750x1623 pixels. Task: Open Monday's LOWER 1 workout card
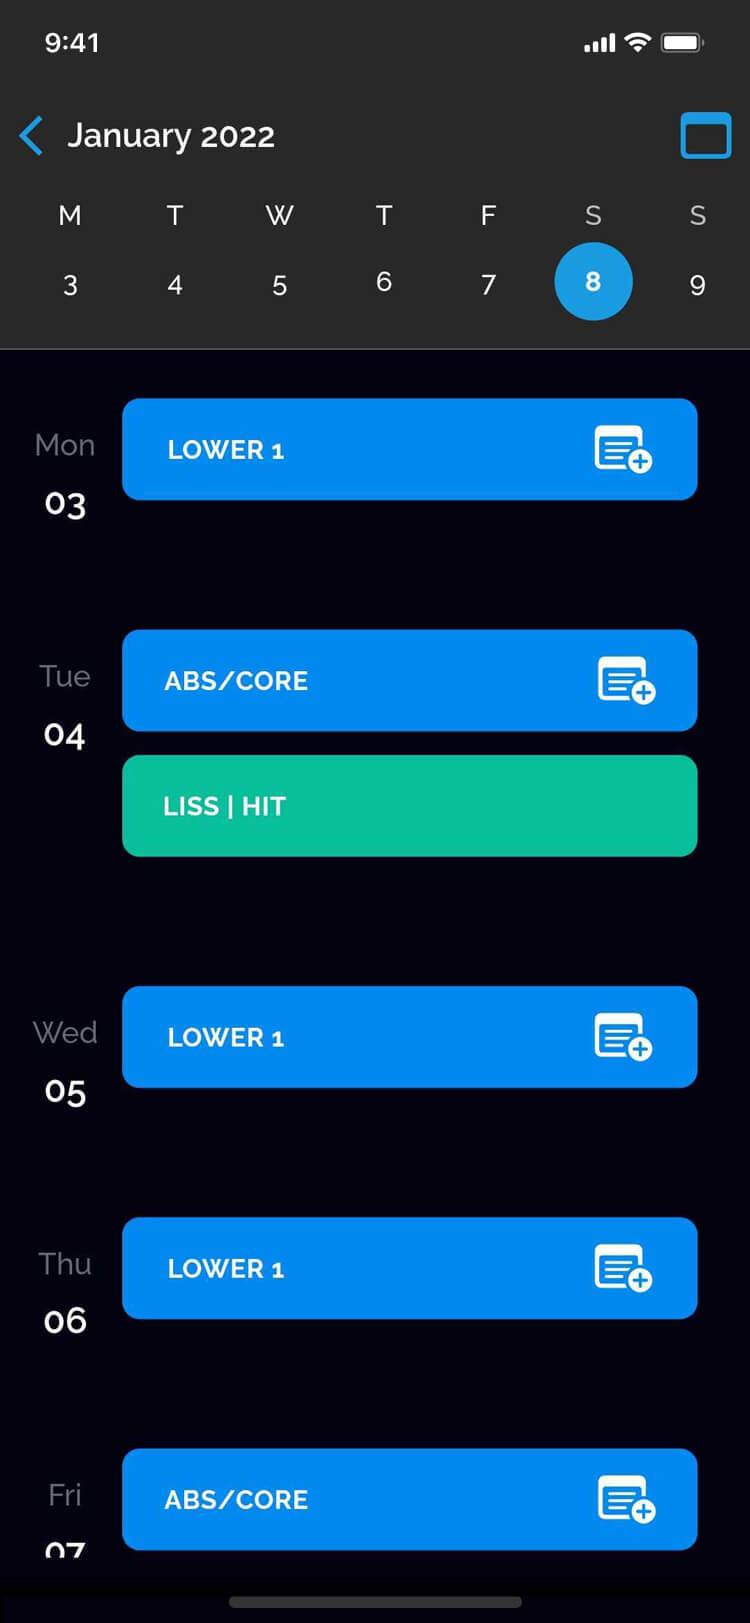(x=350, y=449)
